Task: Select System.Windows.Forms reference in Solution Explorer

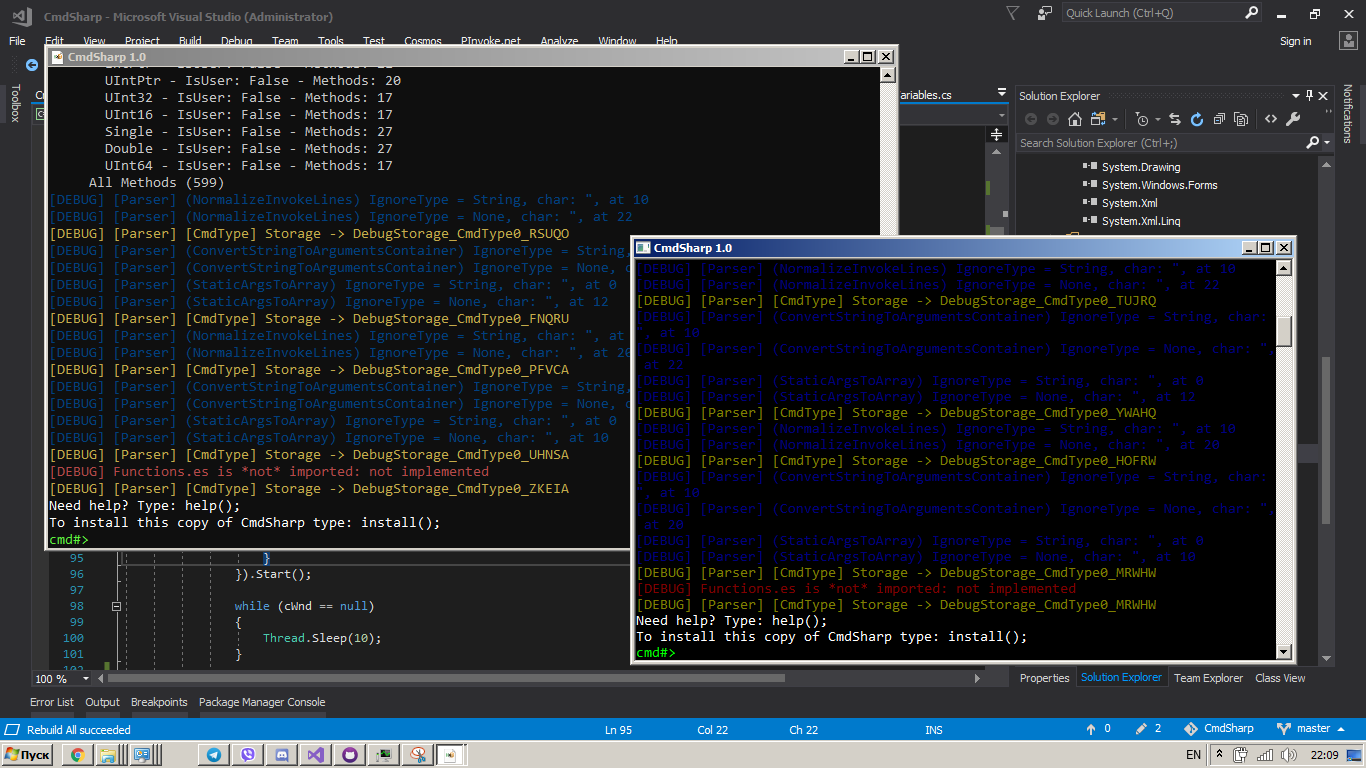Action: pos(1159,185)
